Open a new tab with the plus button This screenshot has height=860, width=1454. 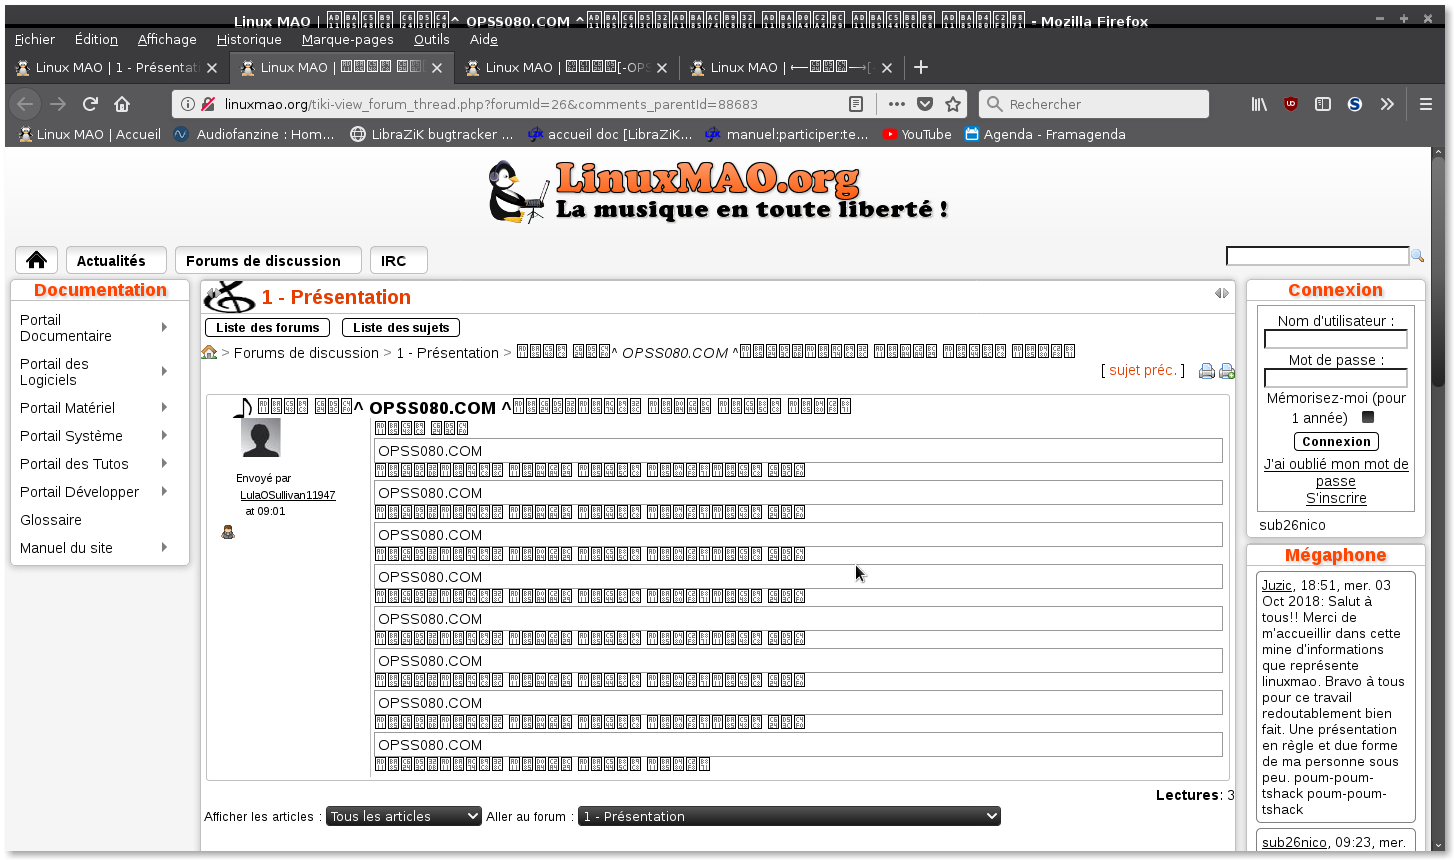tap(921, 67)
